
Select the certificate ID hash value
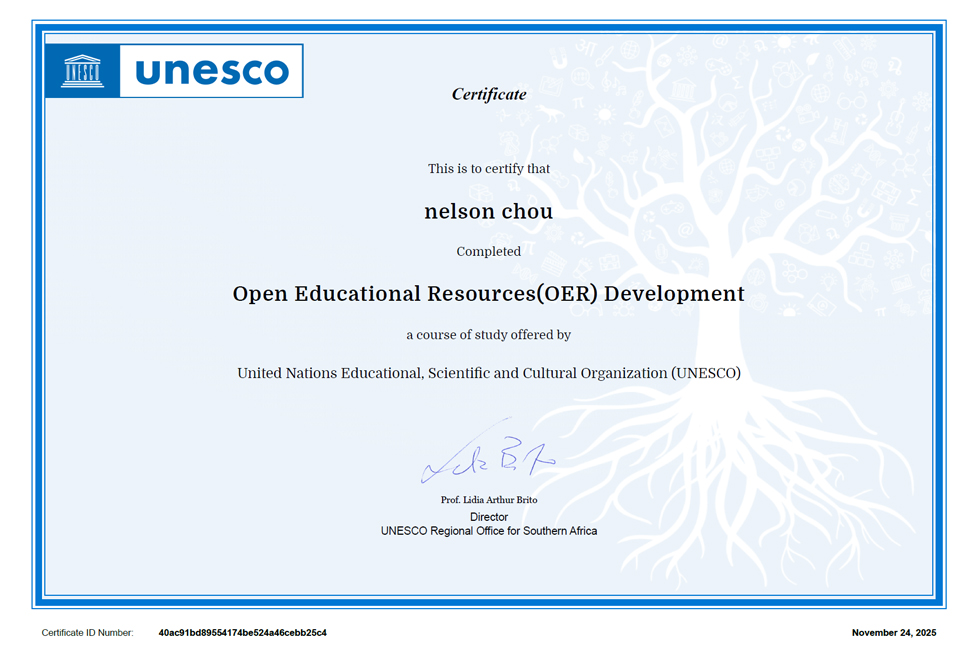pyautogui.click(x=242, y=633)
